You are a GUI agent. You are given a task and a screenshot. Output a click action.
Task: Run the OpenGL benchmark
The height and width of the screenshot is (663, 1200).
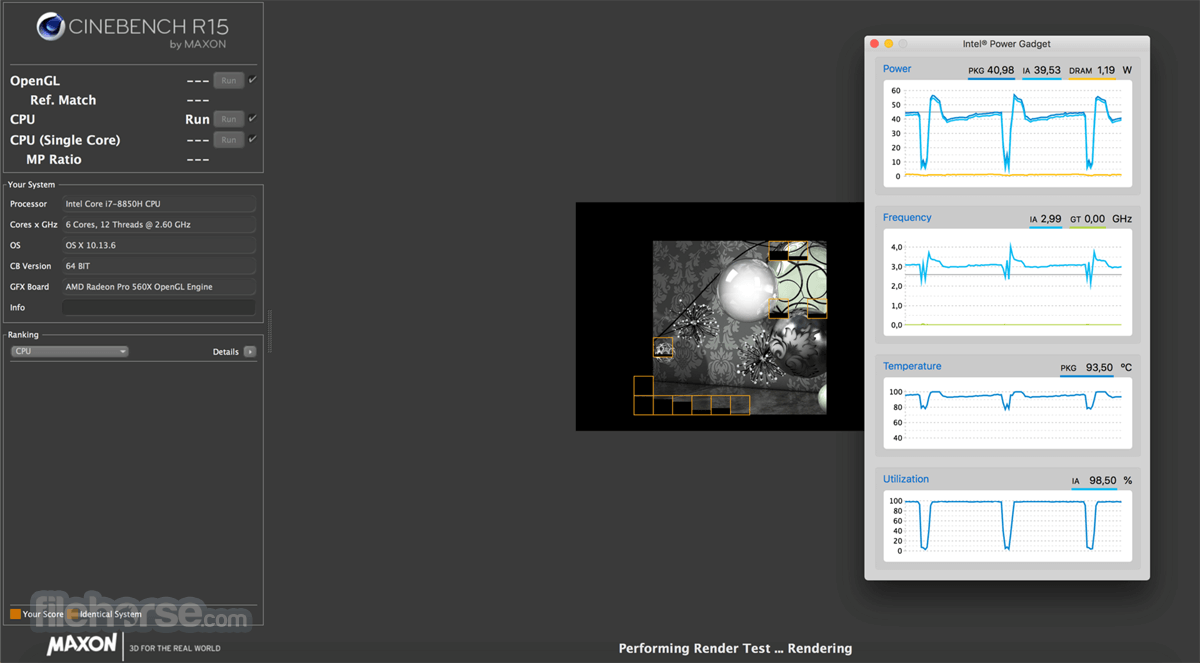click(x=229, y=81)
